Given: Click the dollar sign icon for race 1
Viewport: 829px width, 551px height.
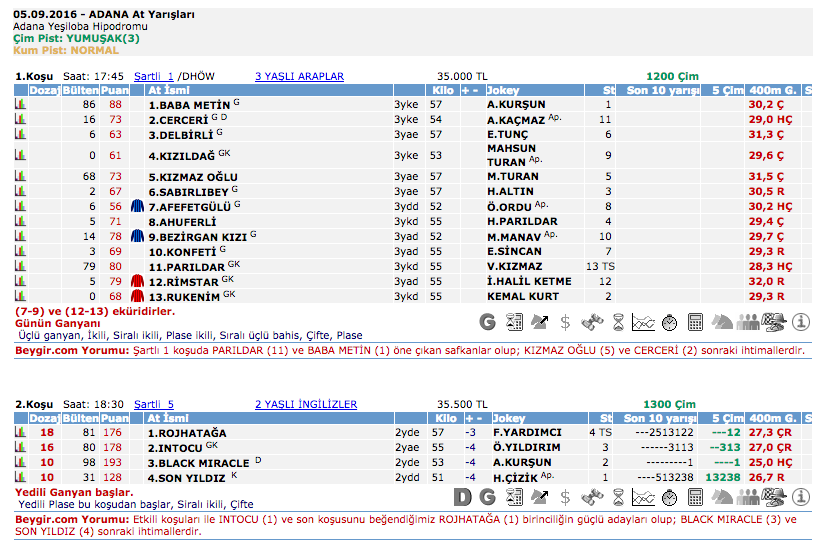Looking at the screenshot, I should pos(565,322).
